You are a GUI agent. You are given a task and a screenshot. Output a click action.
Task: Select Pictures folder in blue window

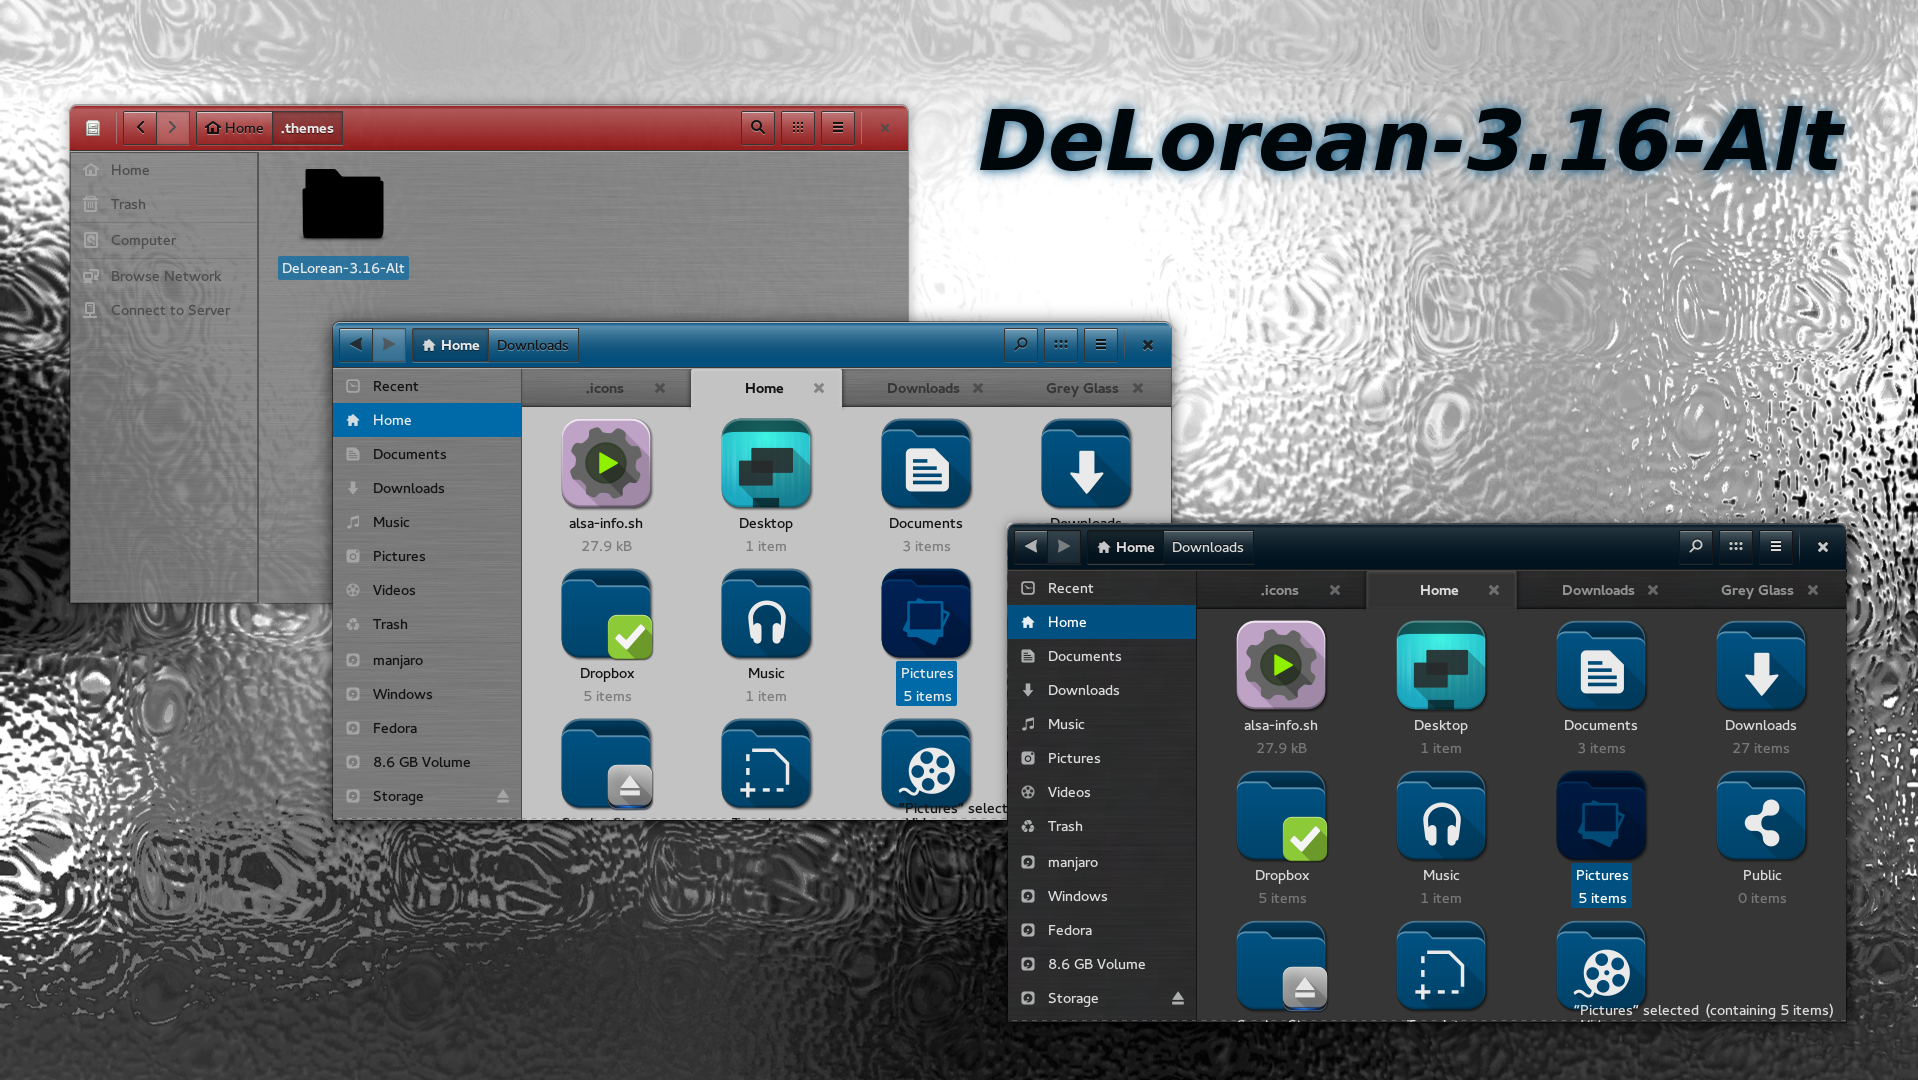(926, 614)
